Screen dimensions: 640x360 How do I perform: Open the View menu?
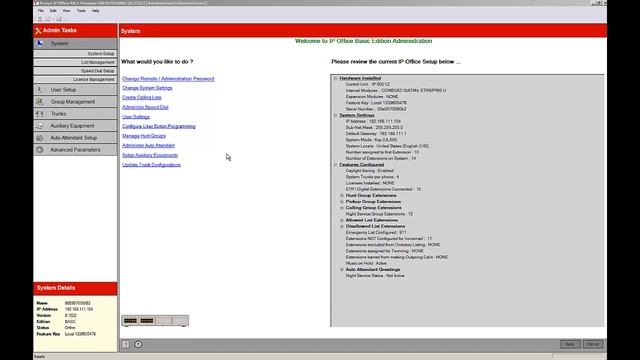click(x=67, y=11)
